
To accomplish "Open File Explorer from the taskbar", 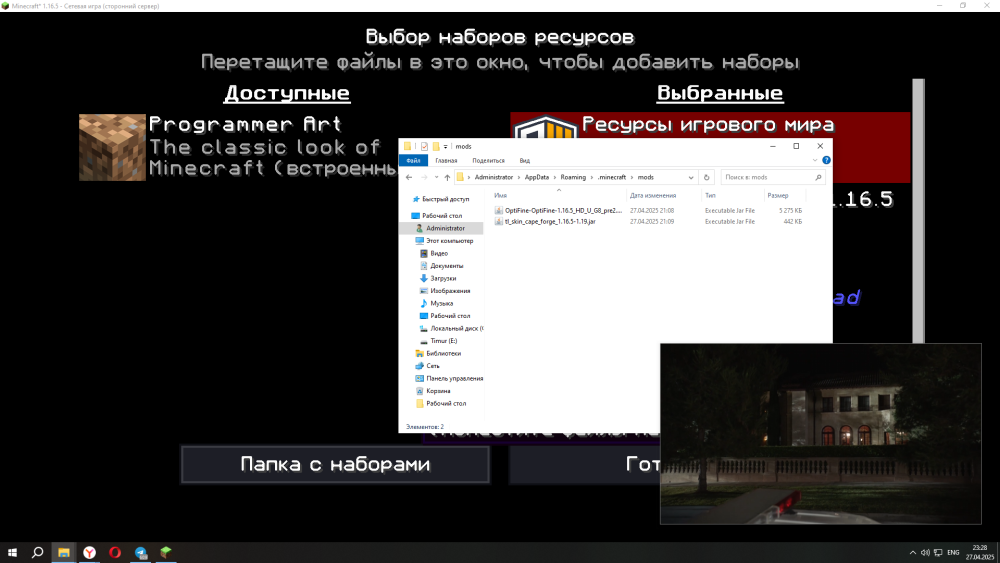I will [x=64, y=552].
